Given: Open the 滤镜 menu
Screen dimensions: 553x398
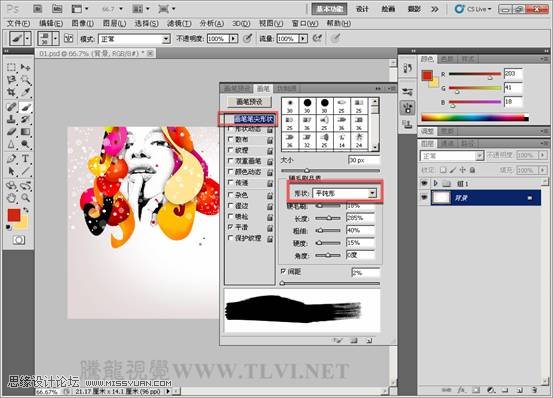Looking at the screenshot, I should [x=179, y=23].
